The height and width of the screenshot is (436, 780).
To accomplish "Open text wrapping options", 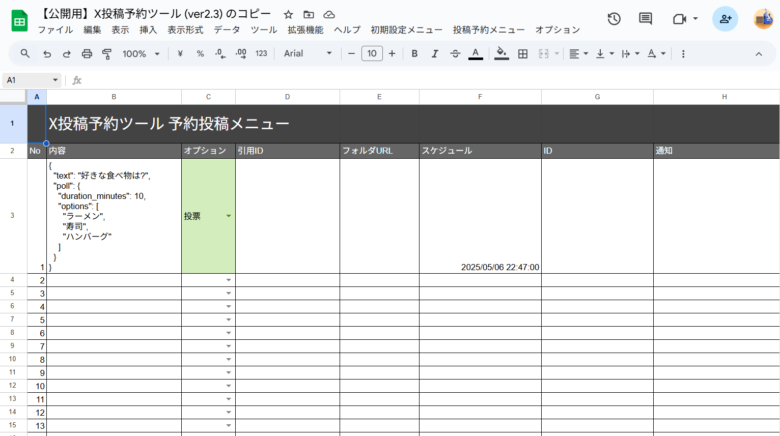I will click(630, 54).
